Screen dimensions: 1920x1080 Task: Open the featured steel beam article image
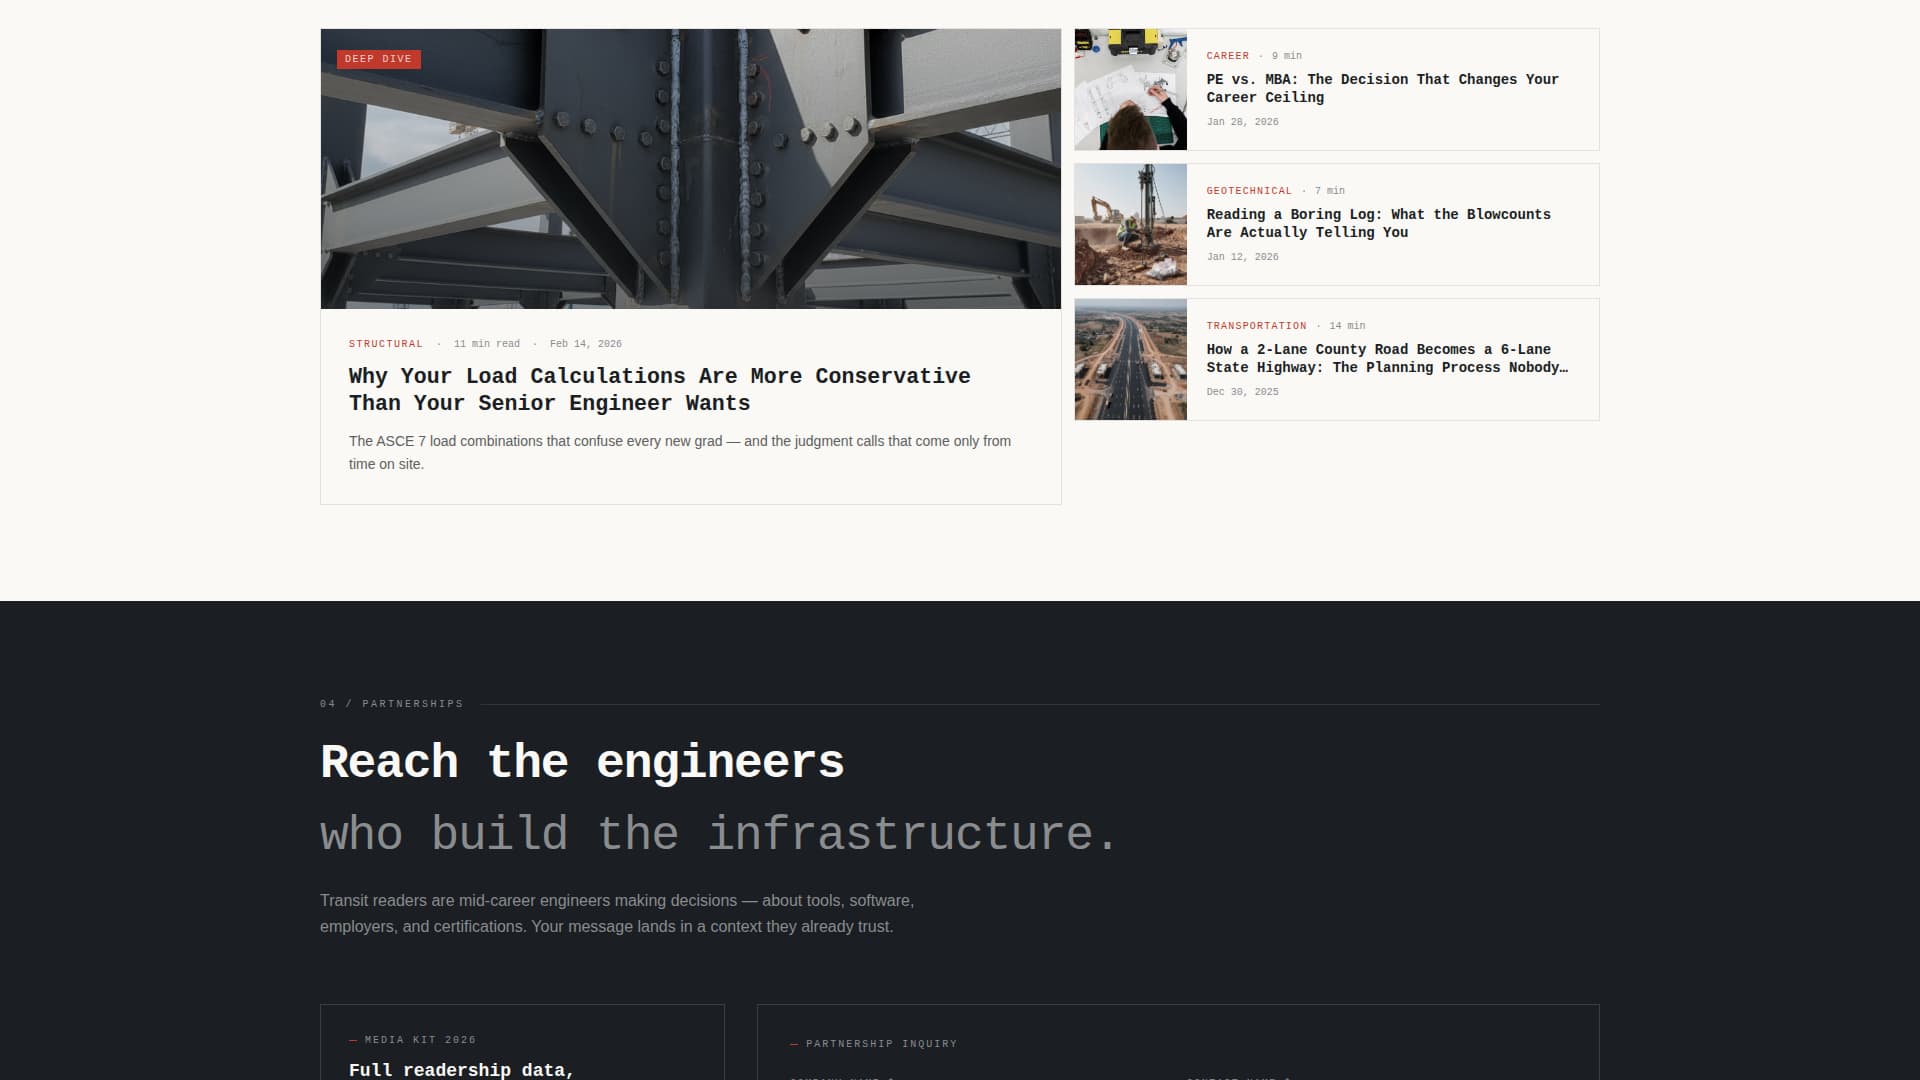click(690, 168)
